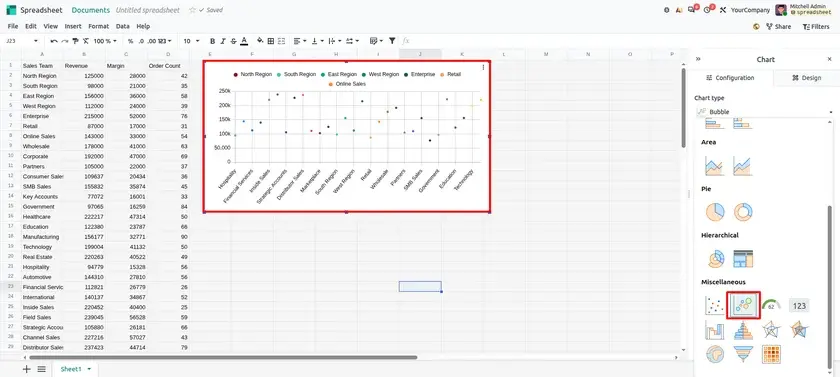Open the Sheet1 tab dropdown arrow
840x377 pixels.
tap(89, 369)
